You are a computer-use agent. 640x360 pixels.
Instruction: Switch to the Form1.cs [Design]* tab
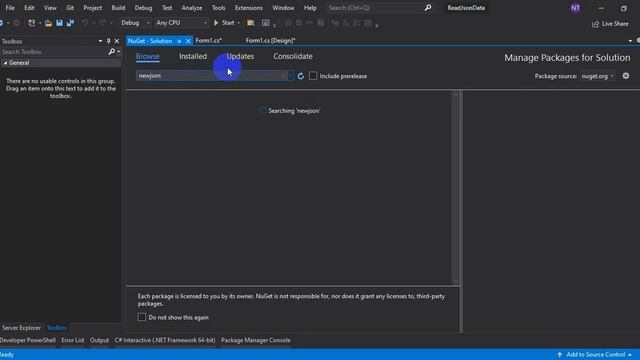pos(270,40)
